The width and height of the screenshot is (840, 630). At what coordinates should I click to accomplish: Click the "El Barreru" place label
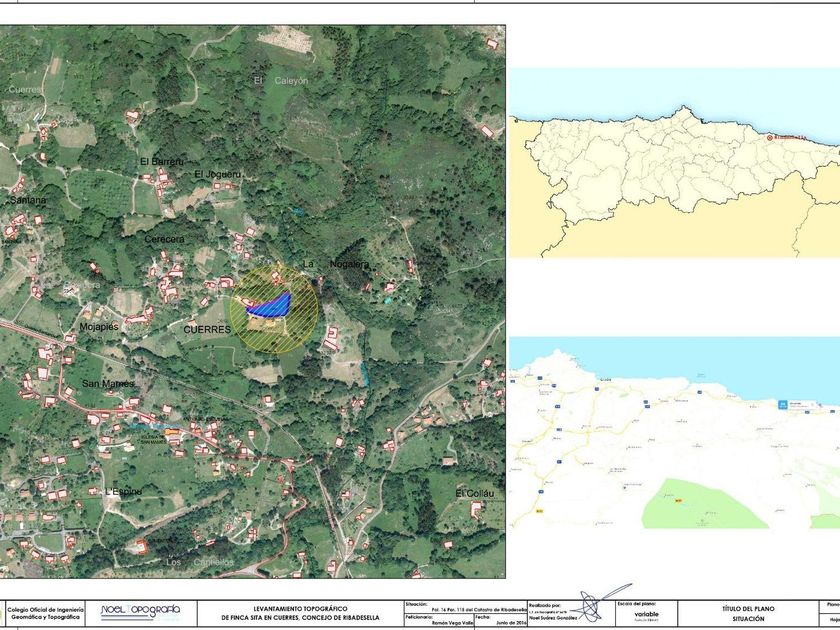coord(162,161)
